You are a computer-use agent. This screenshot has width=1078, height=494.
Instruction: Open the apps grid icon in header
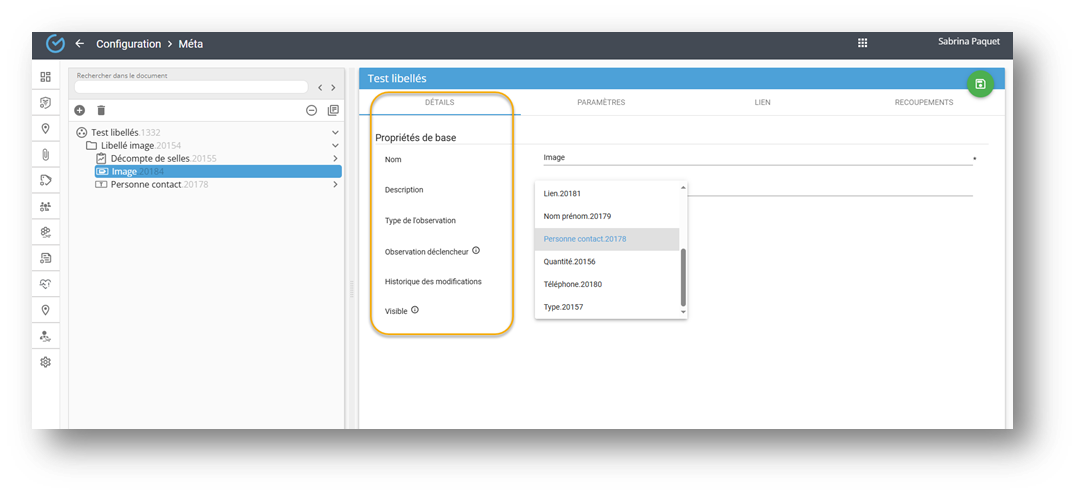862,43
